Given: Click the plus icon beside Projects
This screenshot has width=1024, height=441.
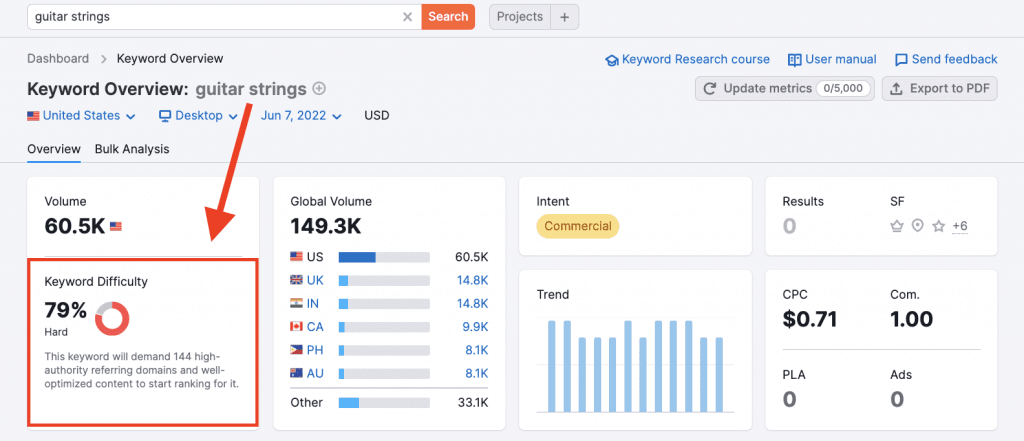Looking at the screenshot, I should tap(564, 17).
